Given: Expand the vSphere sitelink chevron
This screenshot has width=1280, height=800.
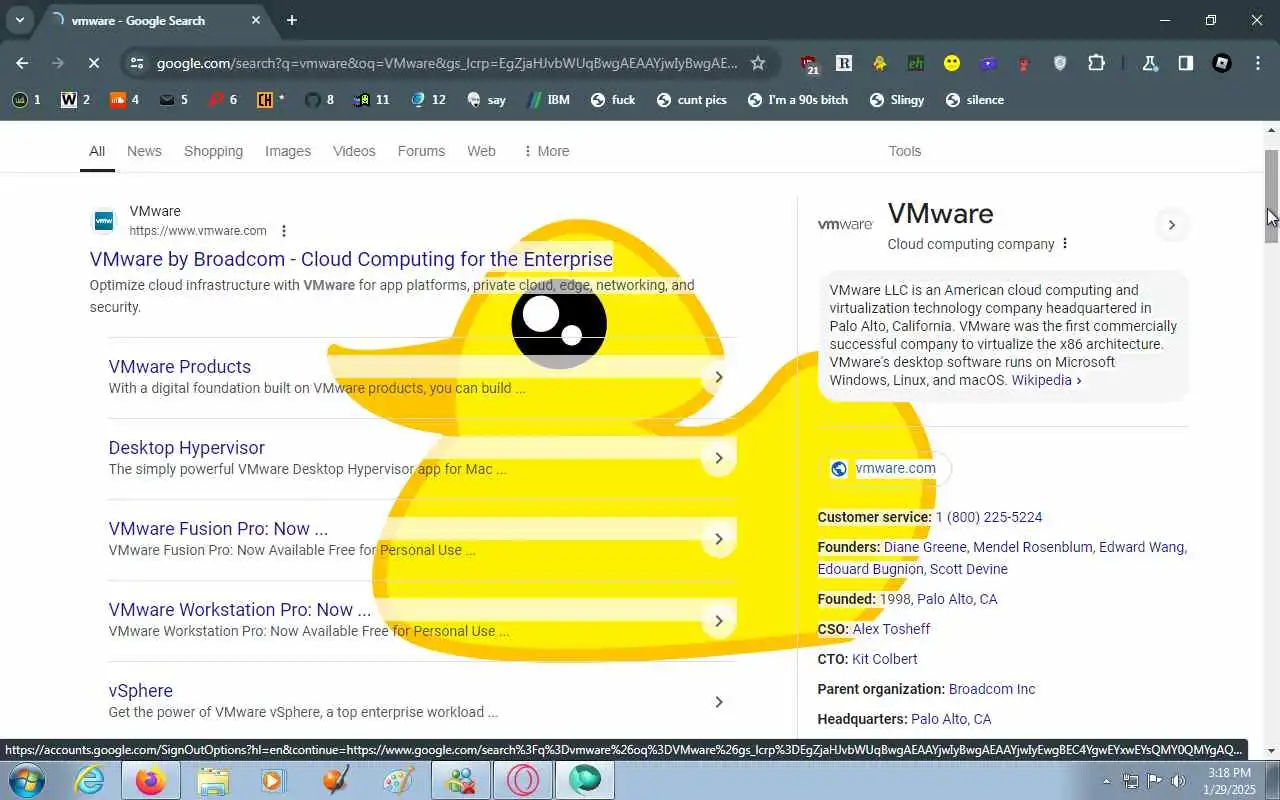Looking at the screenshot, I should (x=718, y=702).
